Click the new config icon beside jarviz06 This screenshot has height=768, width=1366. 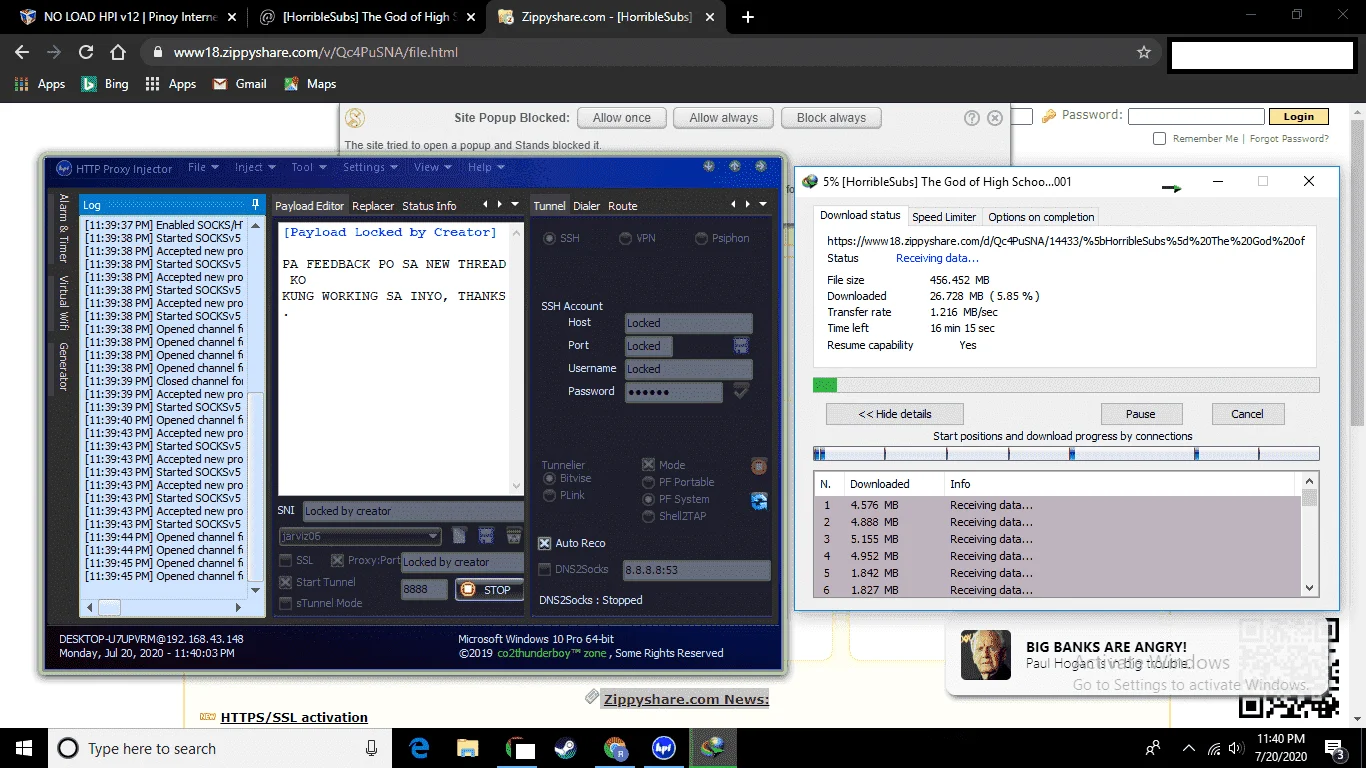(459, 536)
